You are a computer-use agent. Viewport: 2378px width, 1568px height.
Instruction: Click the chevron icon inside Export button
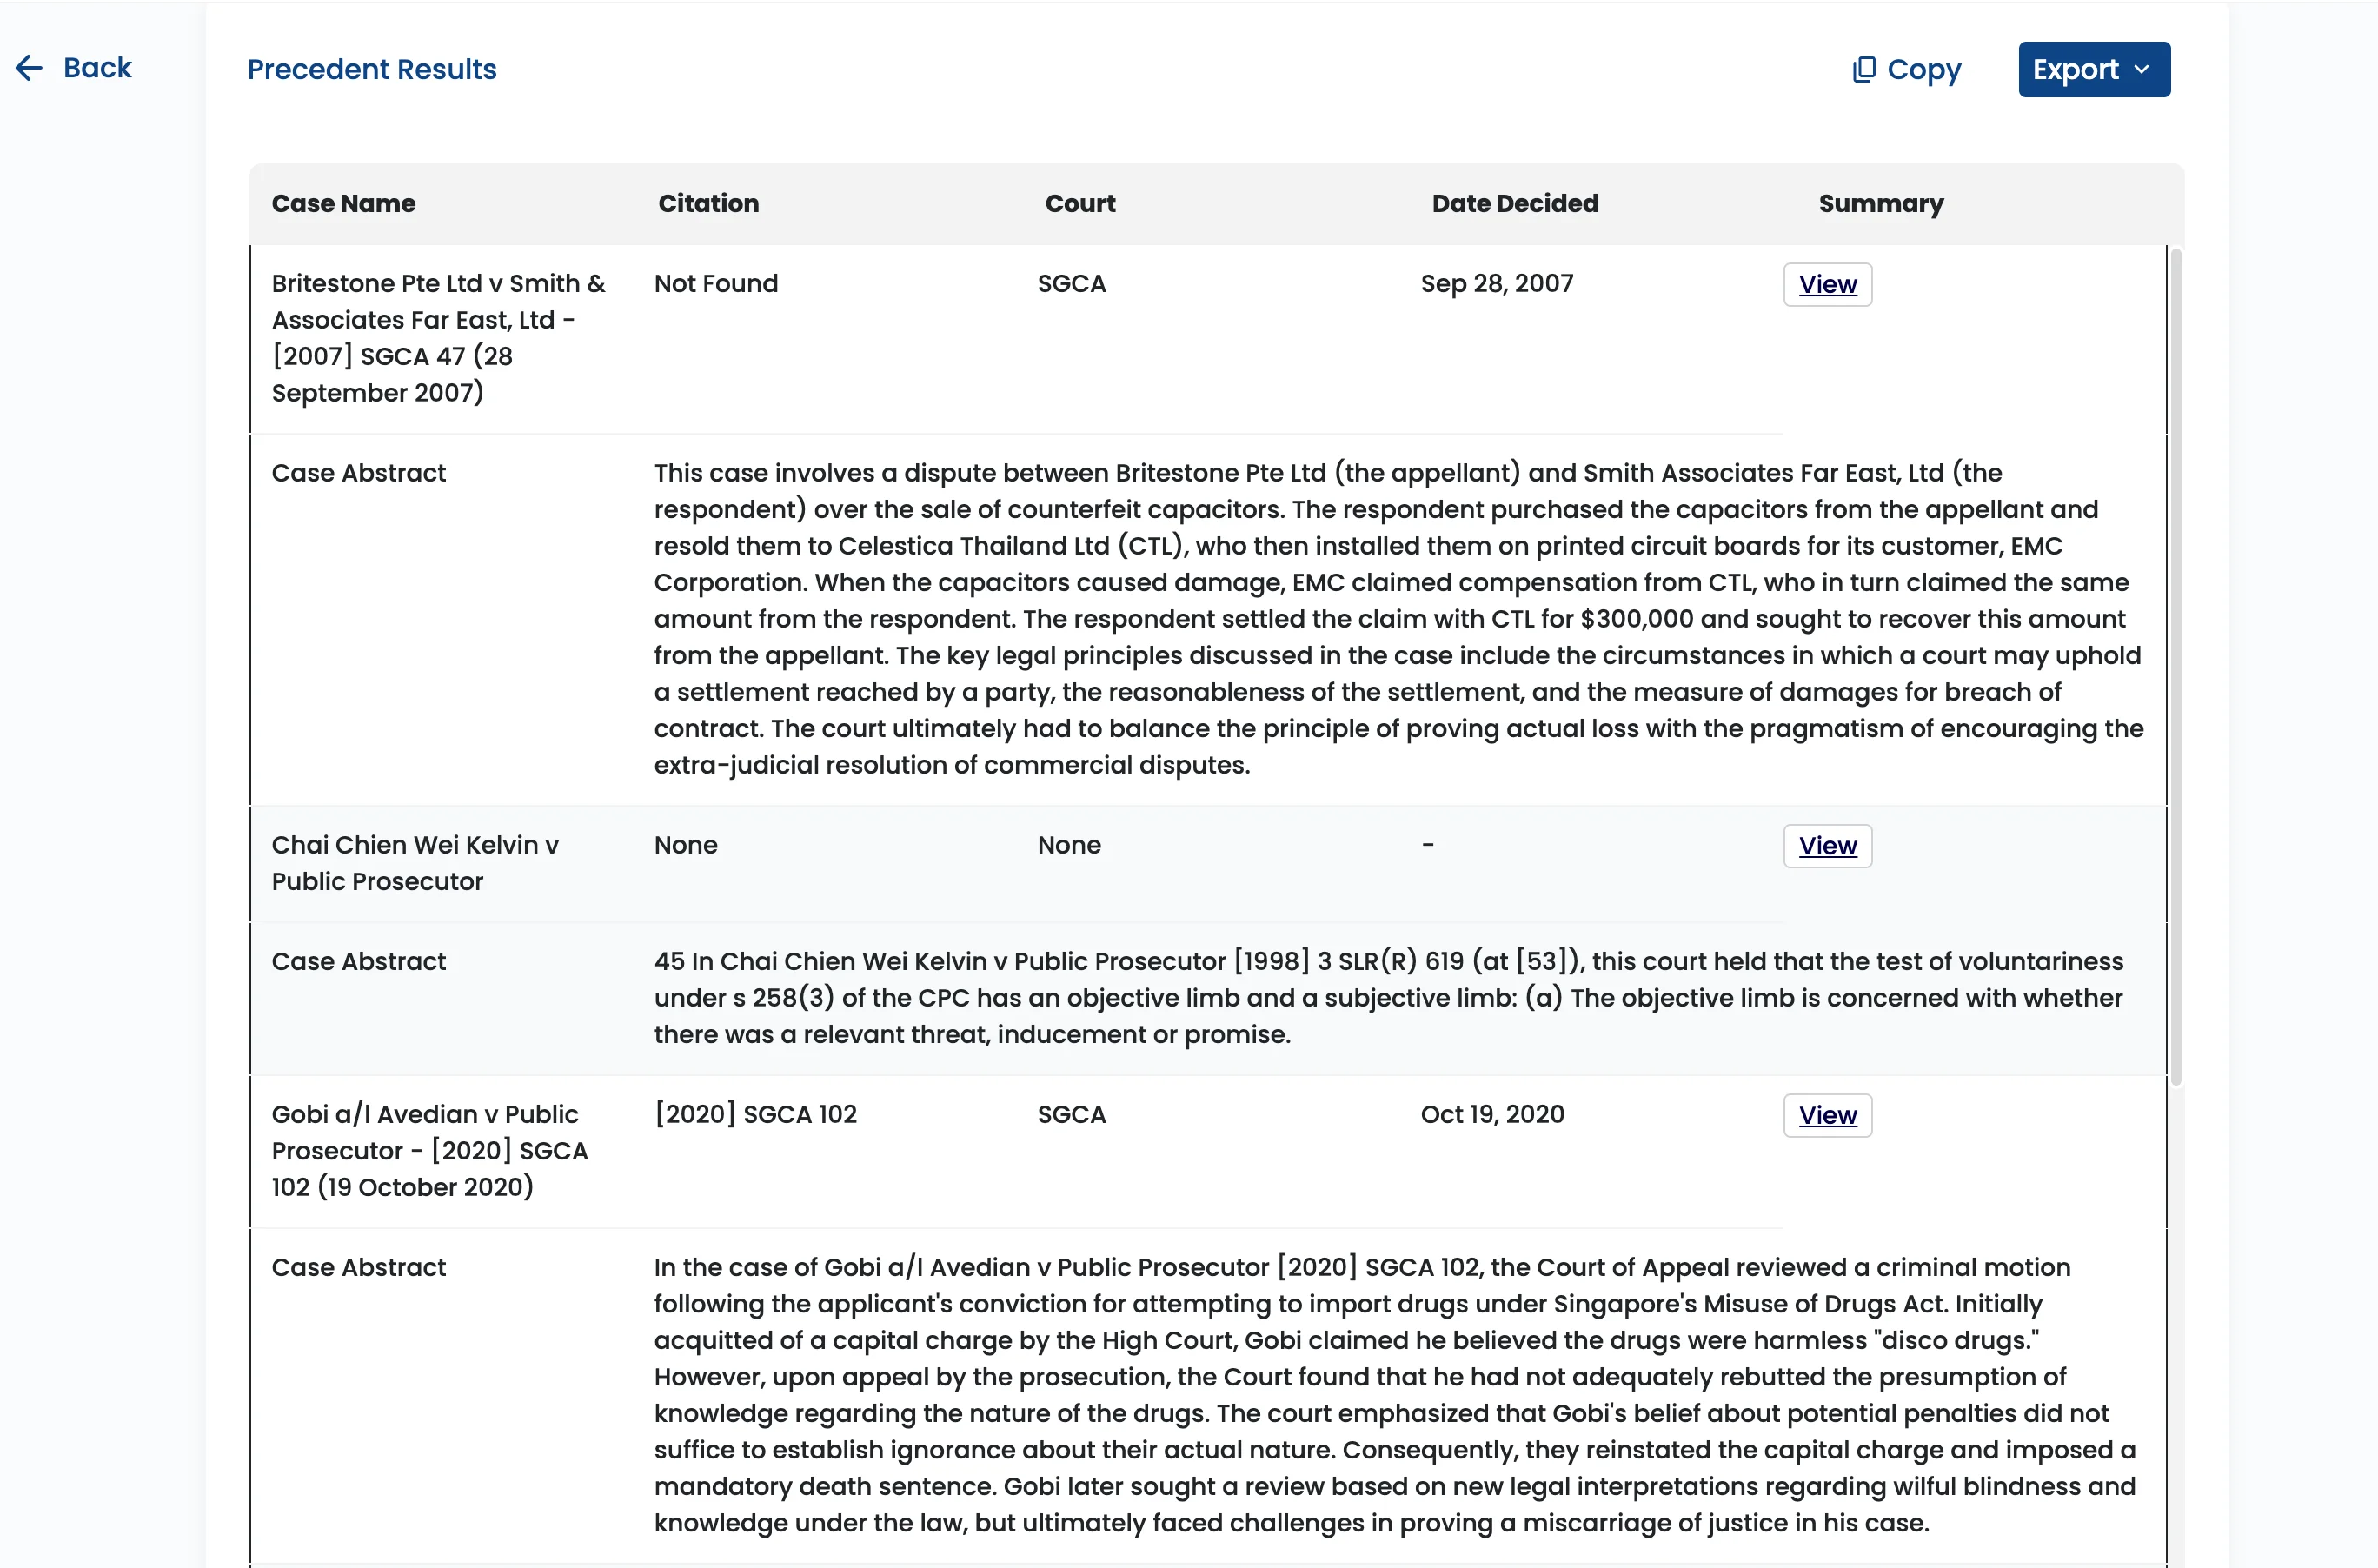pyautogui.click(x=2142, y=70)
